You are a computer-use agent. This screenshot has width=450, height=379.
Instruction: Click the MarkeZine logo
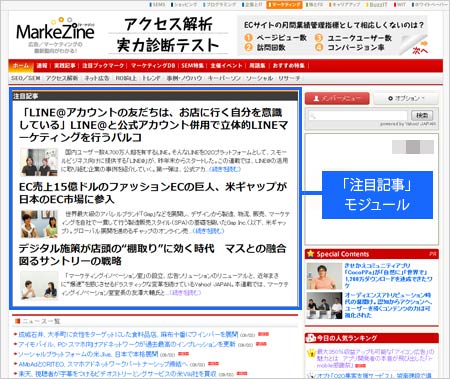coord(55,31)
